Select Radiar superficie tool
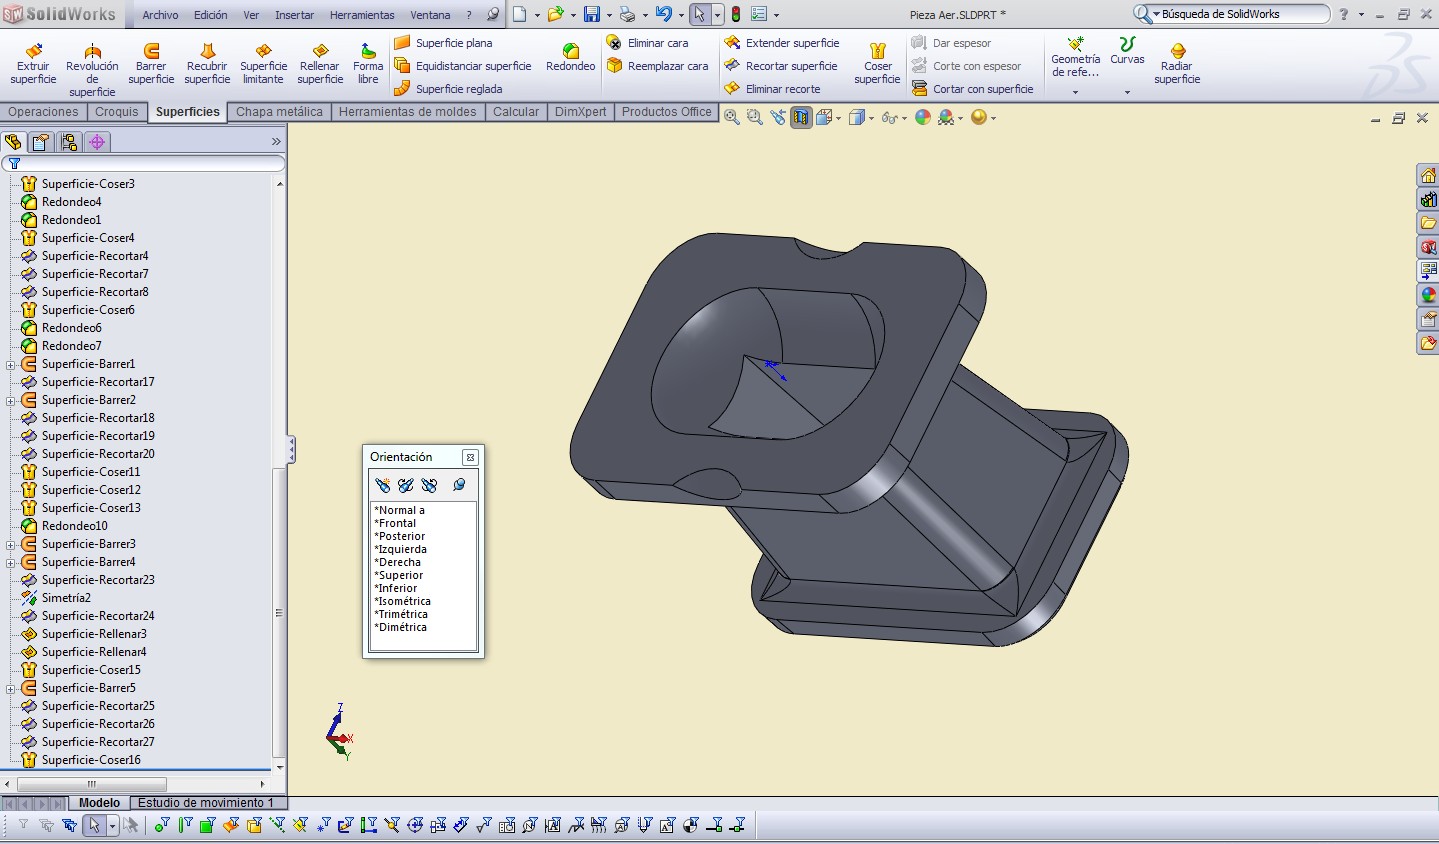This screenshot has height=844, width=1439. coord(1177,64)
